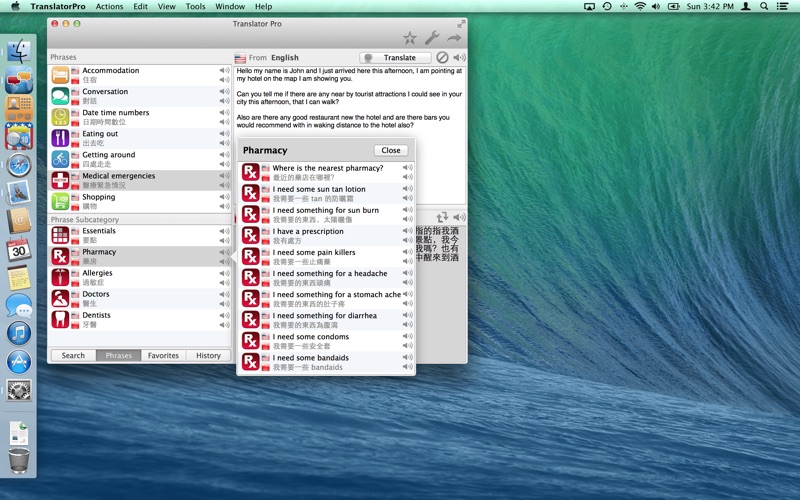The height and width of the screenshot is (500, 800).
Task: Click the star Favorites icon in the toolbar
Action: [410, 38]
